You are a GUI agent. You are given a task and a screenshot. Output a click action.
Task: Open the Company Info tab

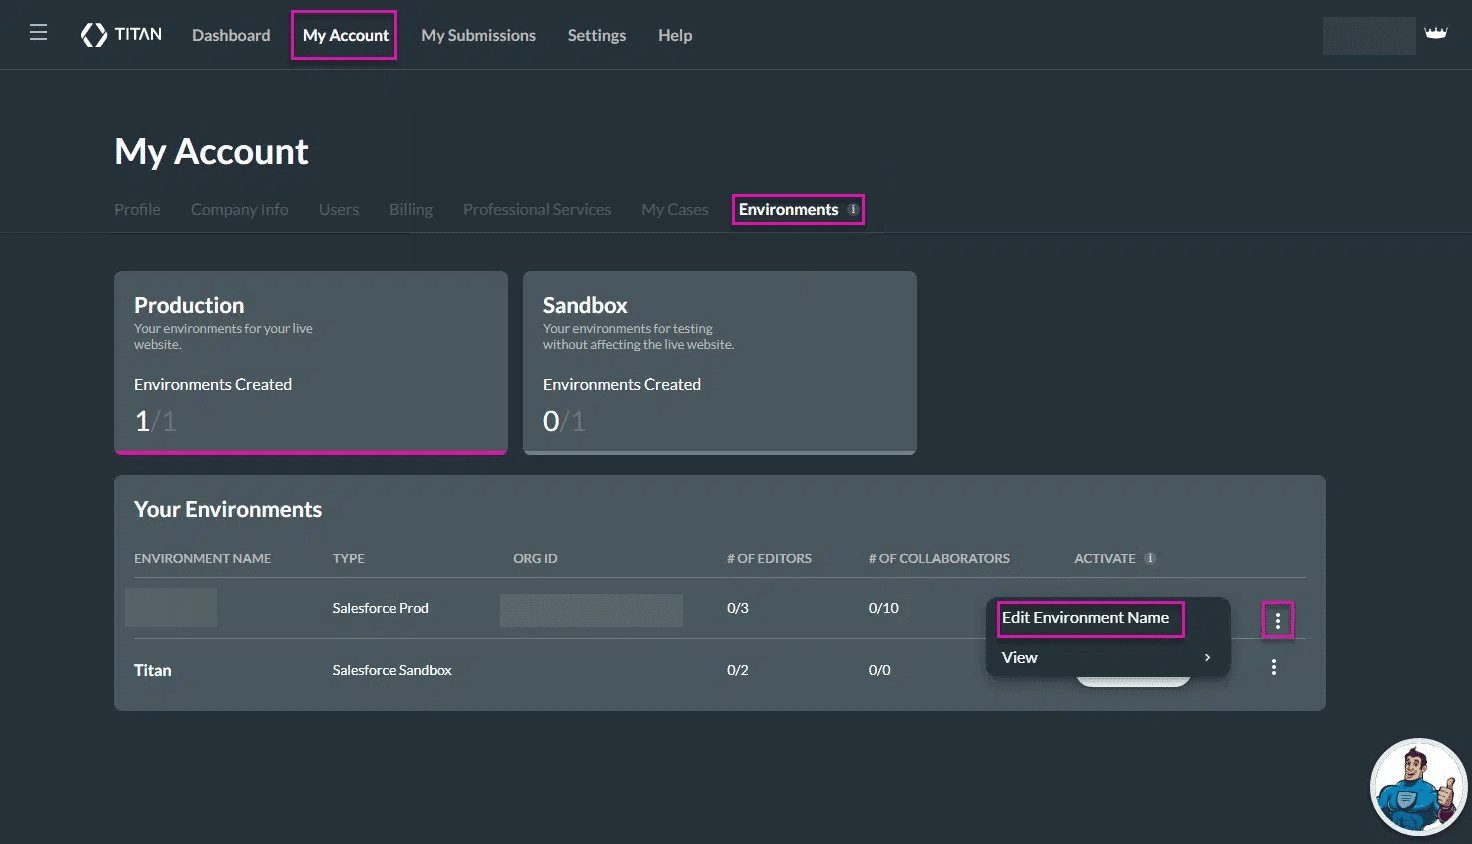[239, 210]
